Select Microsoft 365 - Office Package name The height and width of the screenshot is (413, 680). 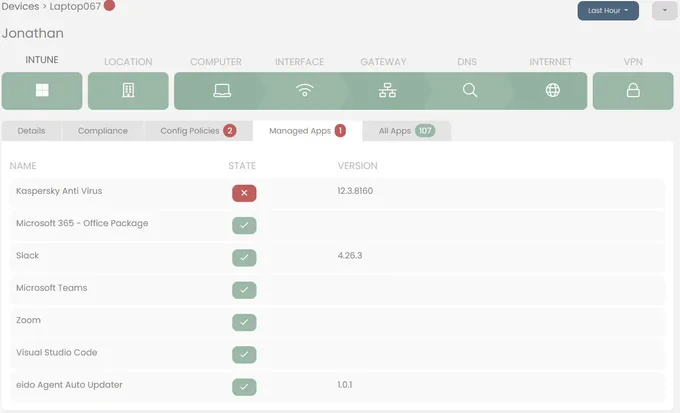[82, 223]
